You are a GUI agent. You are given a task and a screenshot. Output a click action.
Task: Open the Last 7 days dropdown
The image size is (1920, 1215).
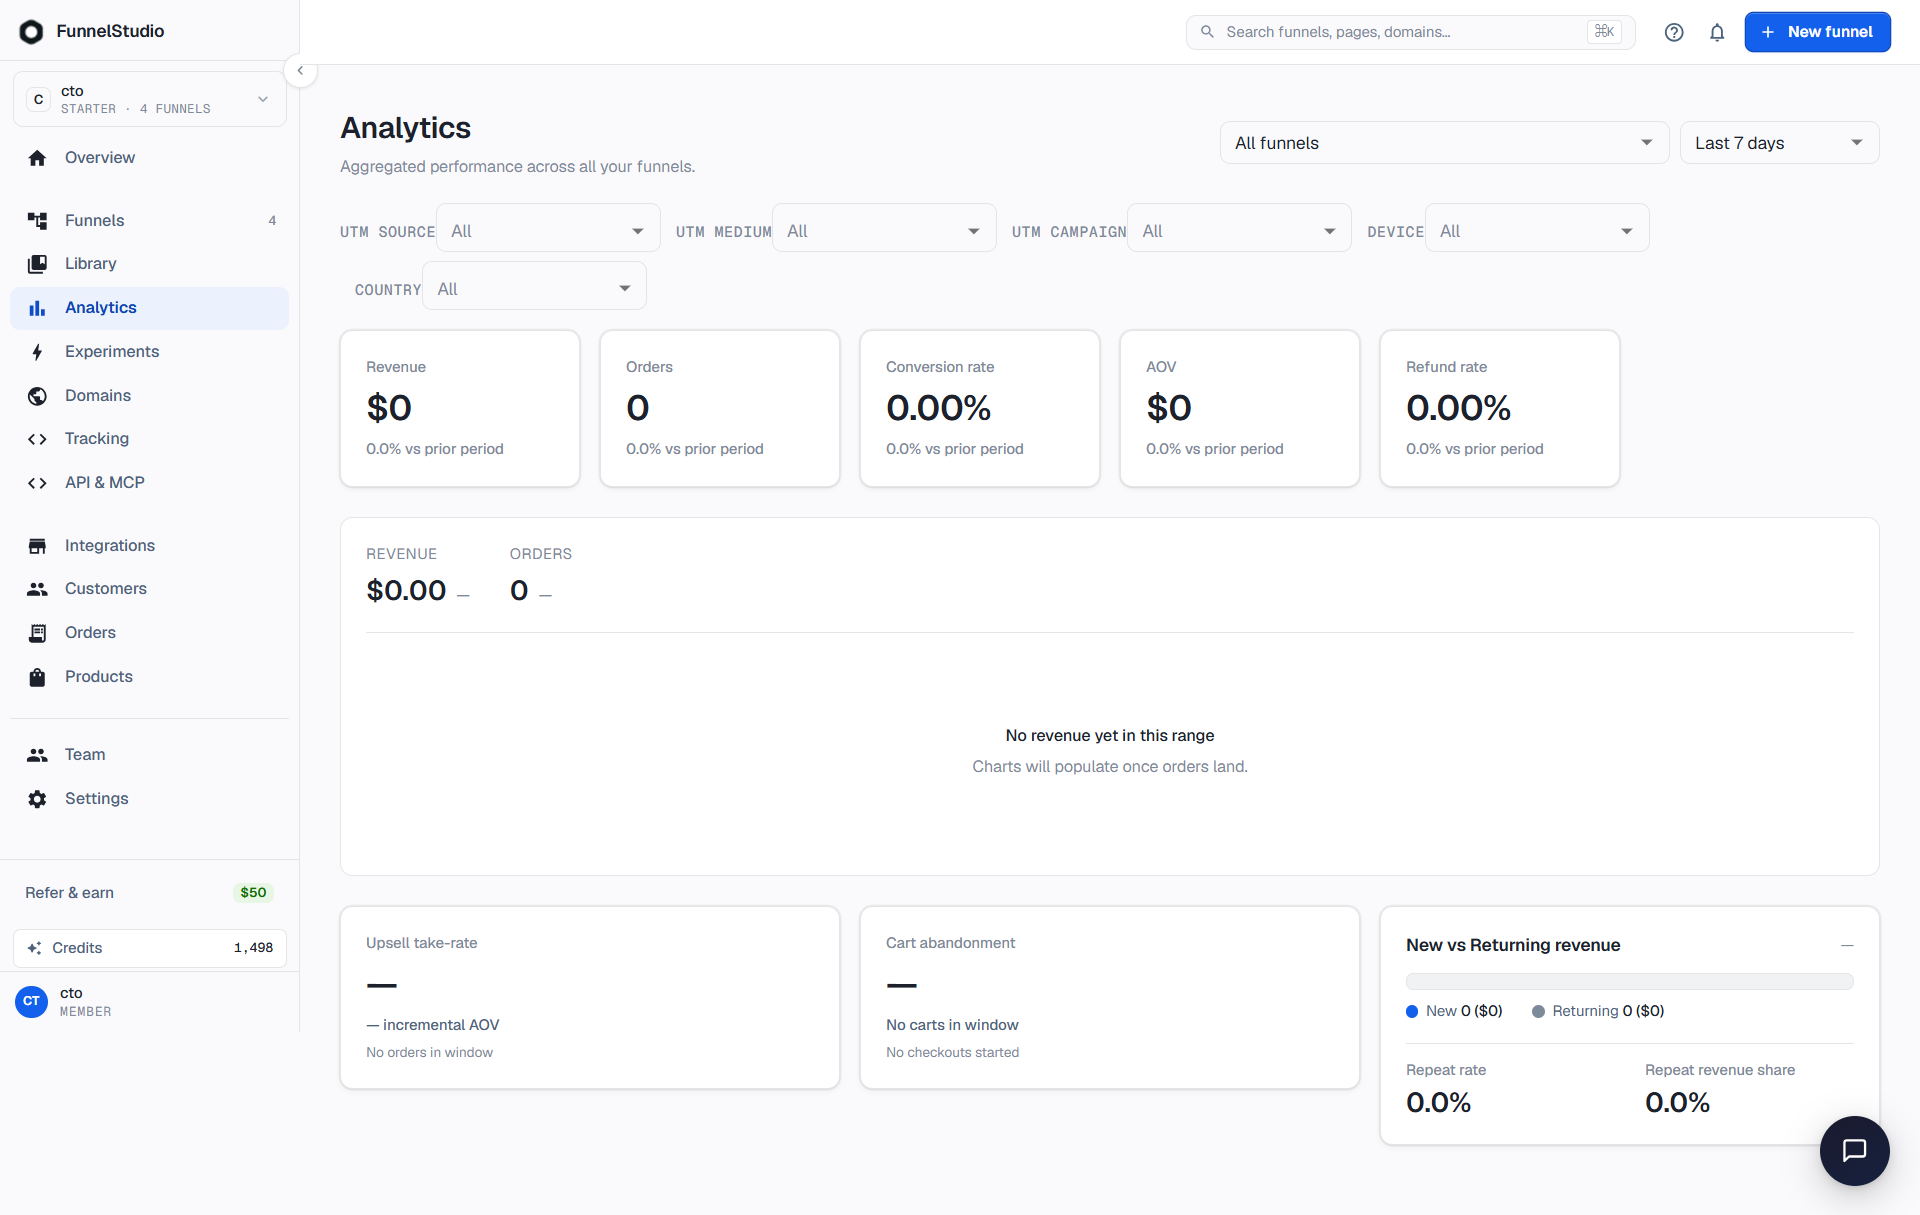click(1779, 143)
